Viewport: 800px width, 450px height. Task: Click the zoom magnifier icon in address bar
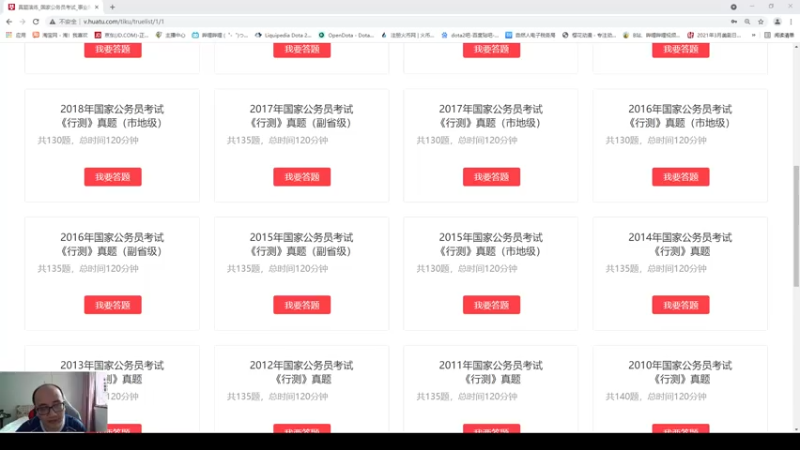point(747,21)
